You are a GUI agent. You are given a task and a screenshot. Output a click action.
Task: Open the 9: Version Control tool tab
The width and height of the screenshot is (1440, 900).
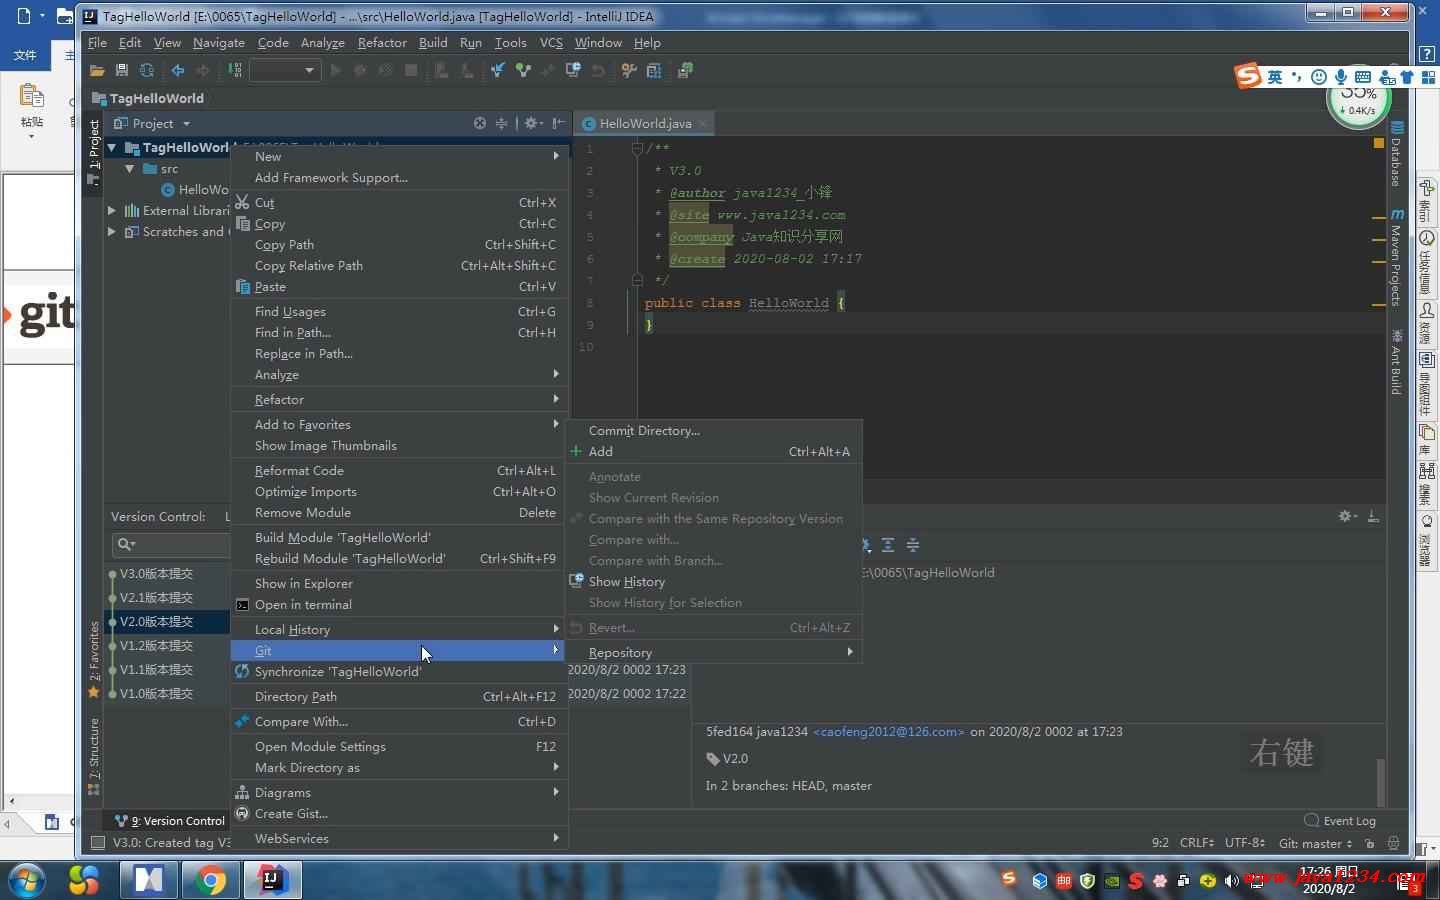[170, 820]
